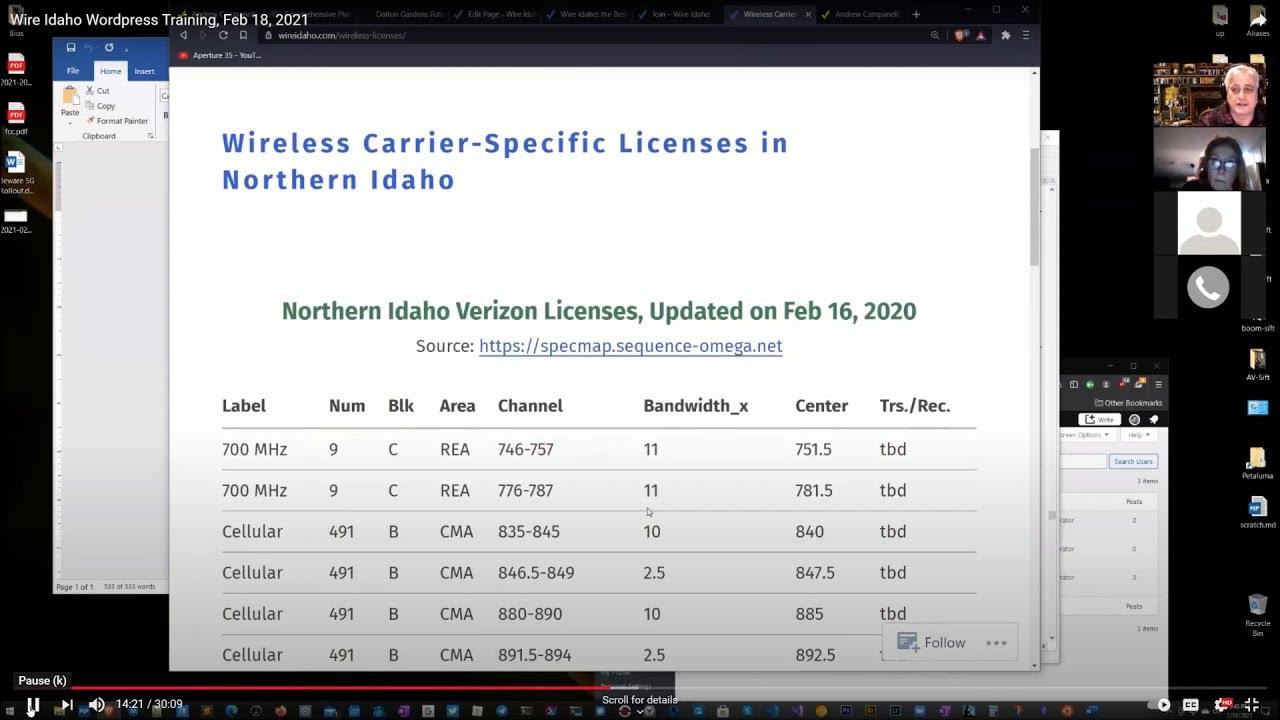Expand the Screen Options dropdown

coord(1086,435)
